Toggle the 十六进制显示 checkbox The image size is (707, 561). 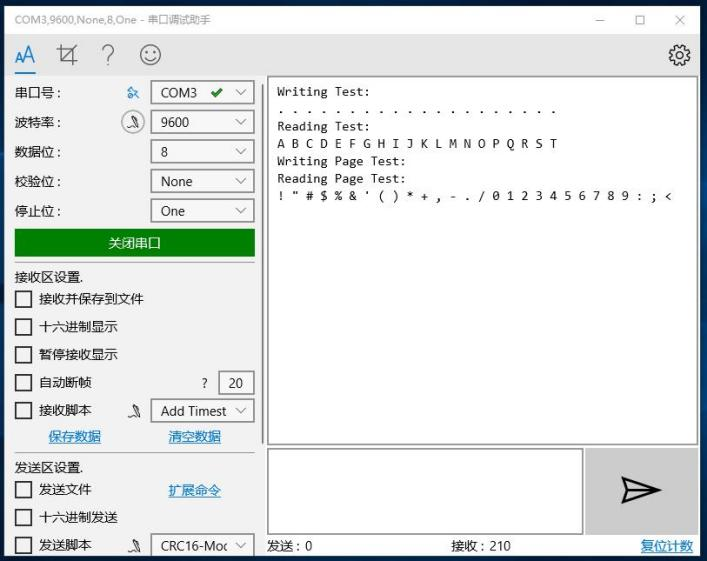point(23,327)
